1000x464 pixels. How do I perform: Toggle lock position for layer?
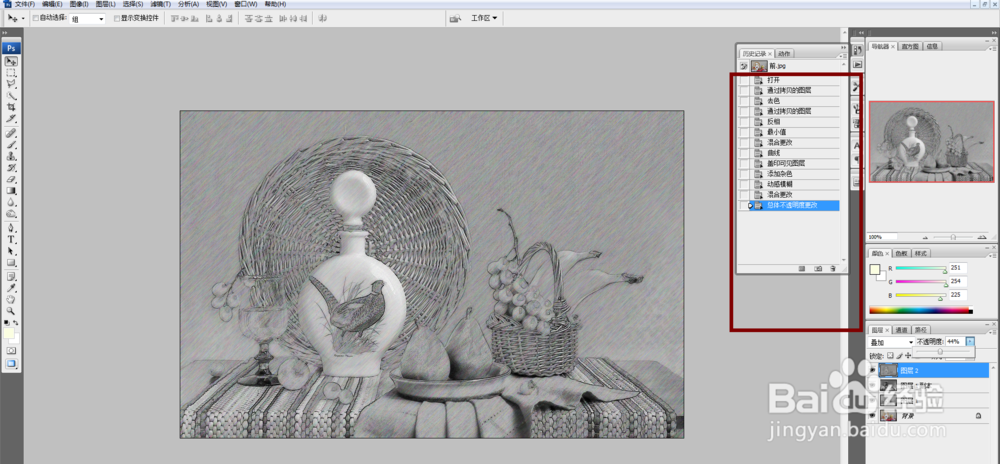pyautogui.click(x=908, y=356)
